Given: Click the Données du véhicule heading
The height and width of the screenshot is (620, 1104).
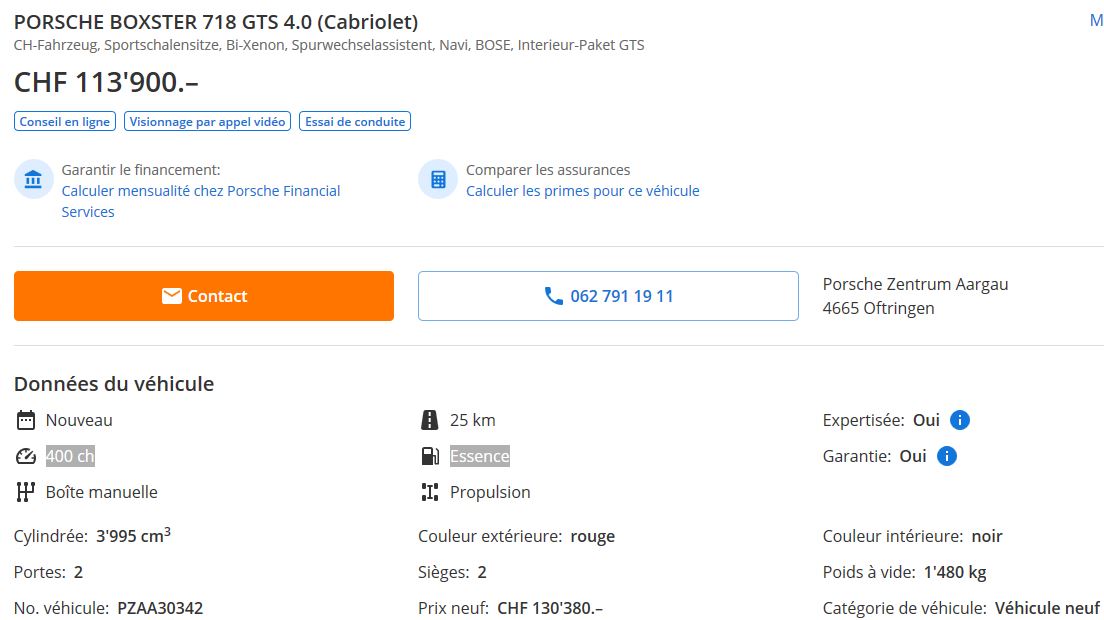Looking at the screenshot, I should click(114, 384).
